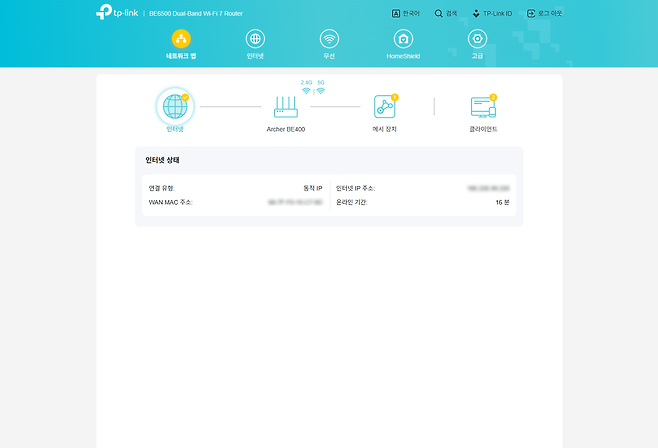Select the Archer BE400 router icon
The image size is (658, 448).
click(x=287, y=107)
